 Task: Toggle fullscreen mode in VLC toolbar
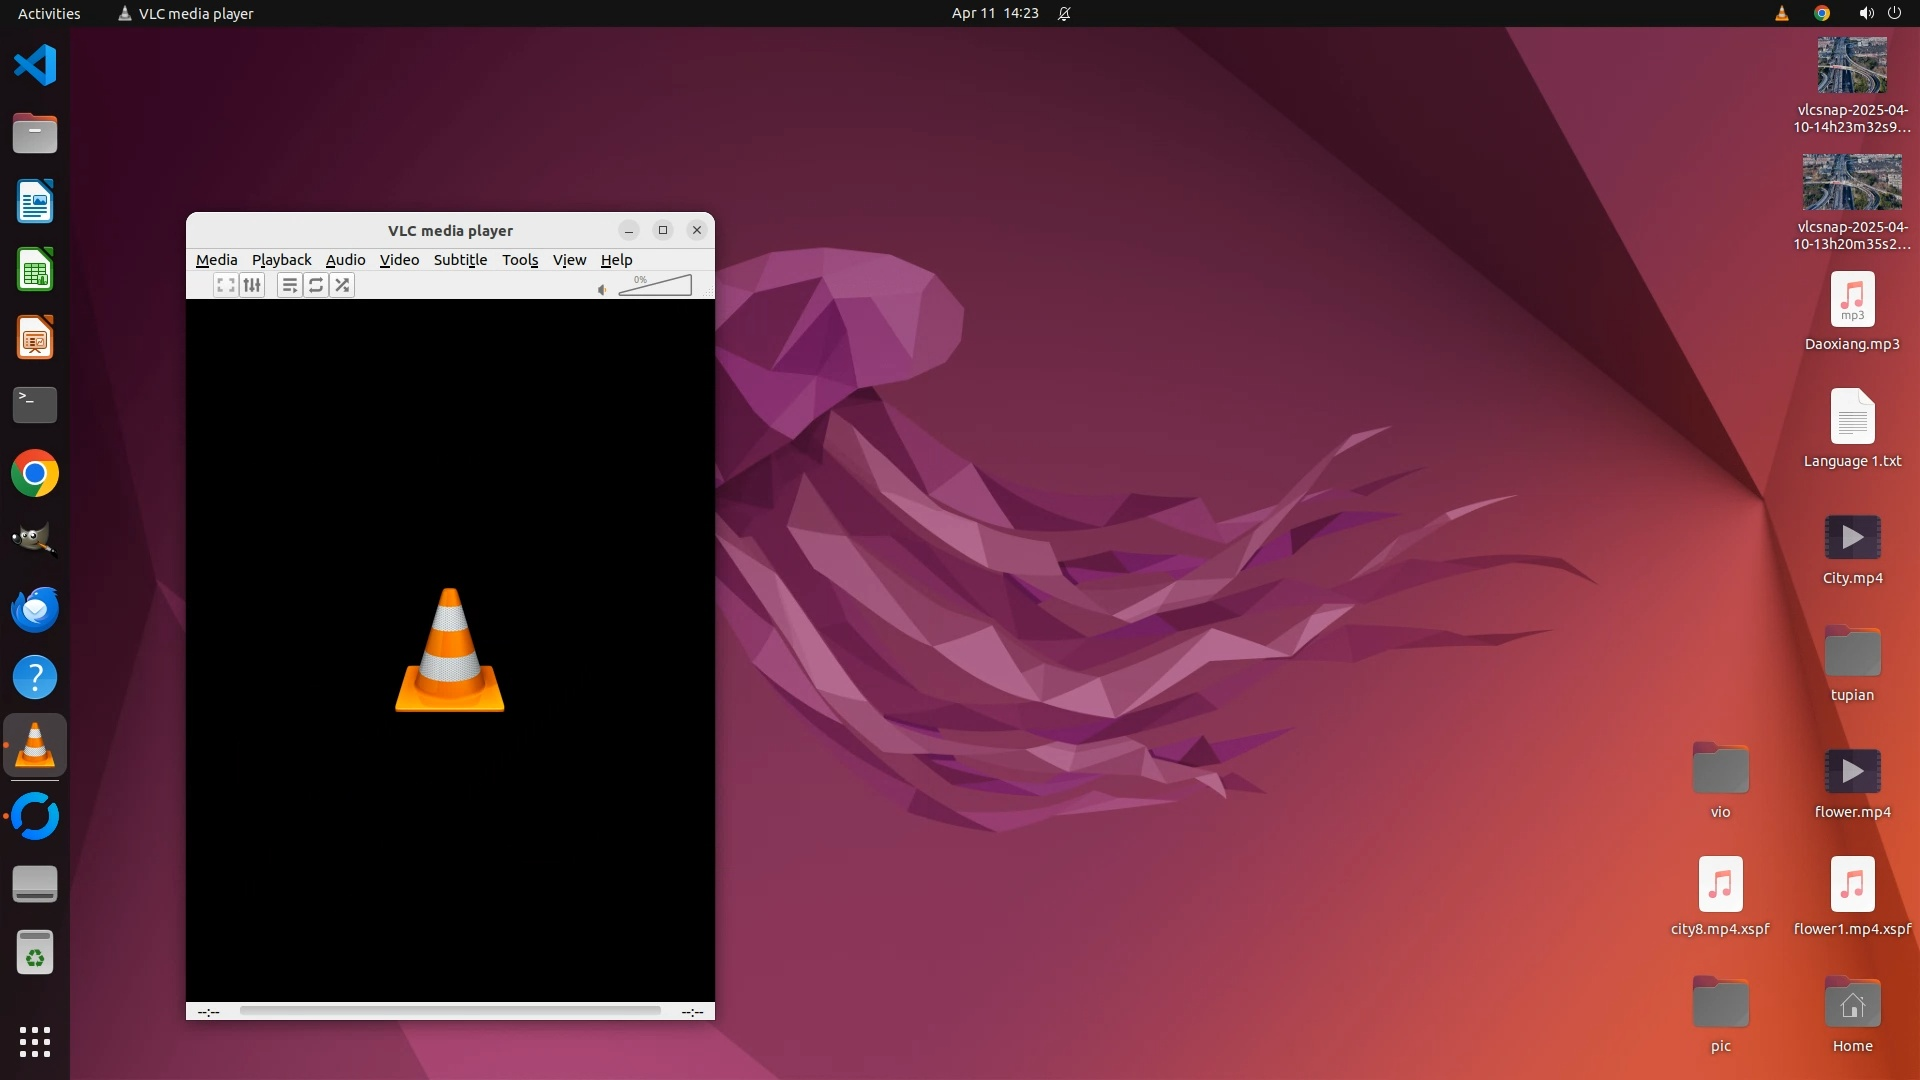(x=226, y=285)
